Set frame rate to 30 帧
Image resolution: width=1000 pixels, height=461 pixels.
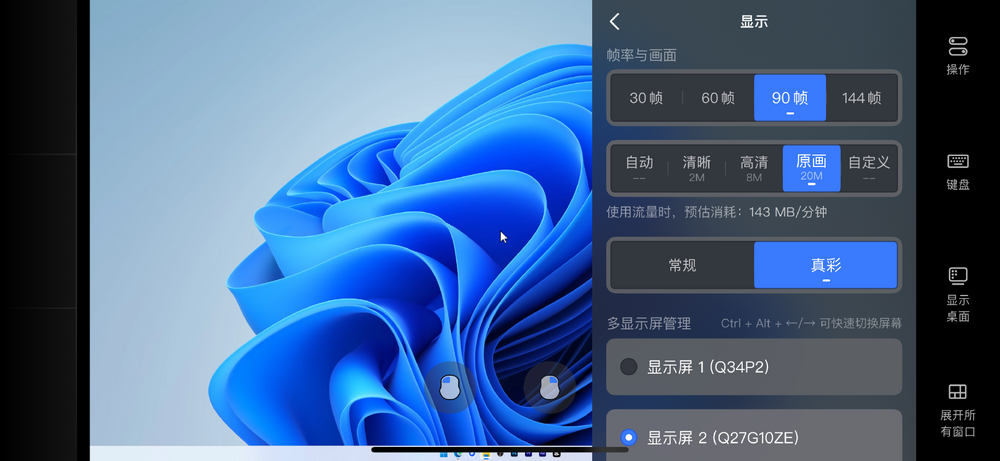point(646,98)
